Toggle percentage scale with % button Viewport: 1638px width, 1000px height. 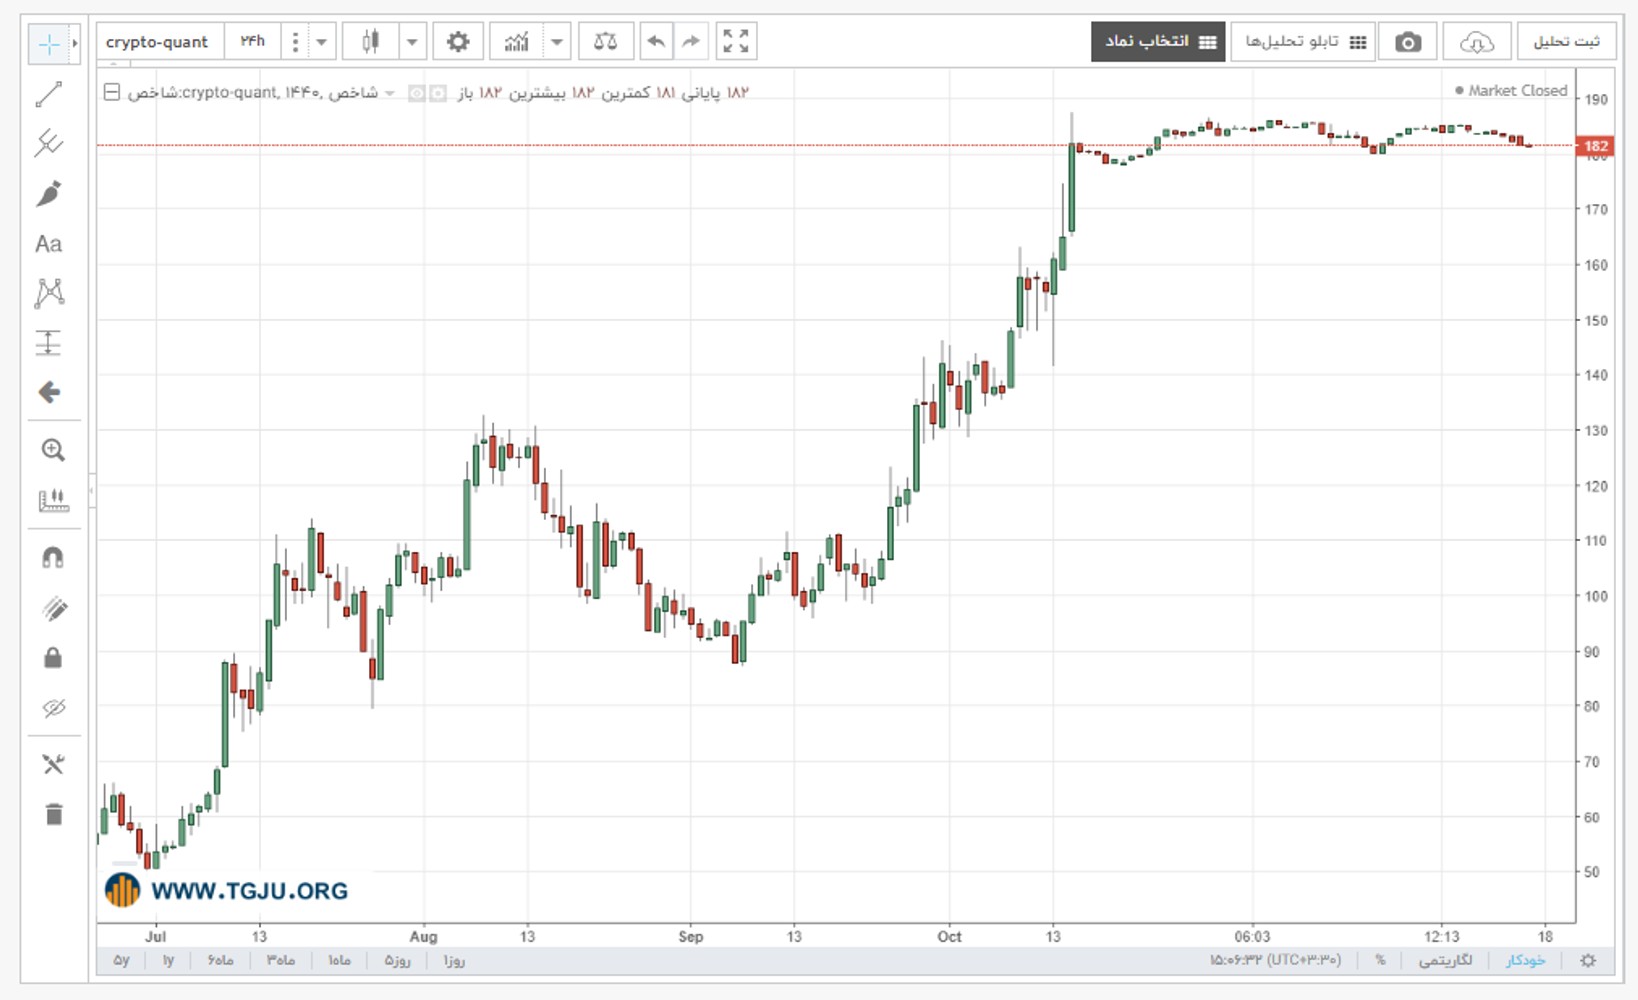click(x=1380, y=960)
